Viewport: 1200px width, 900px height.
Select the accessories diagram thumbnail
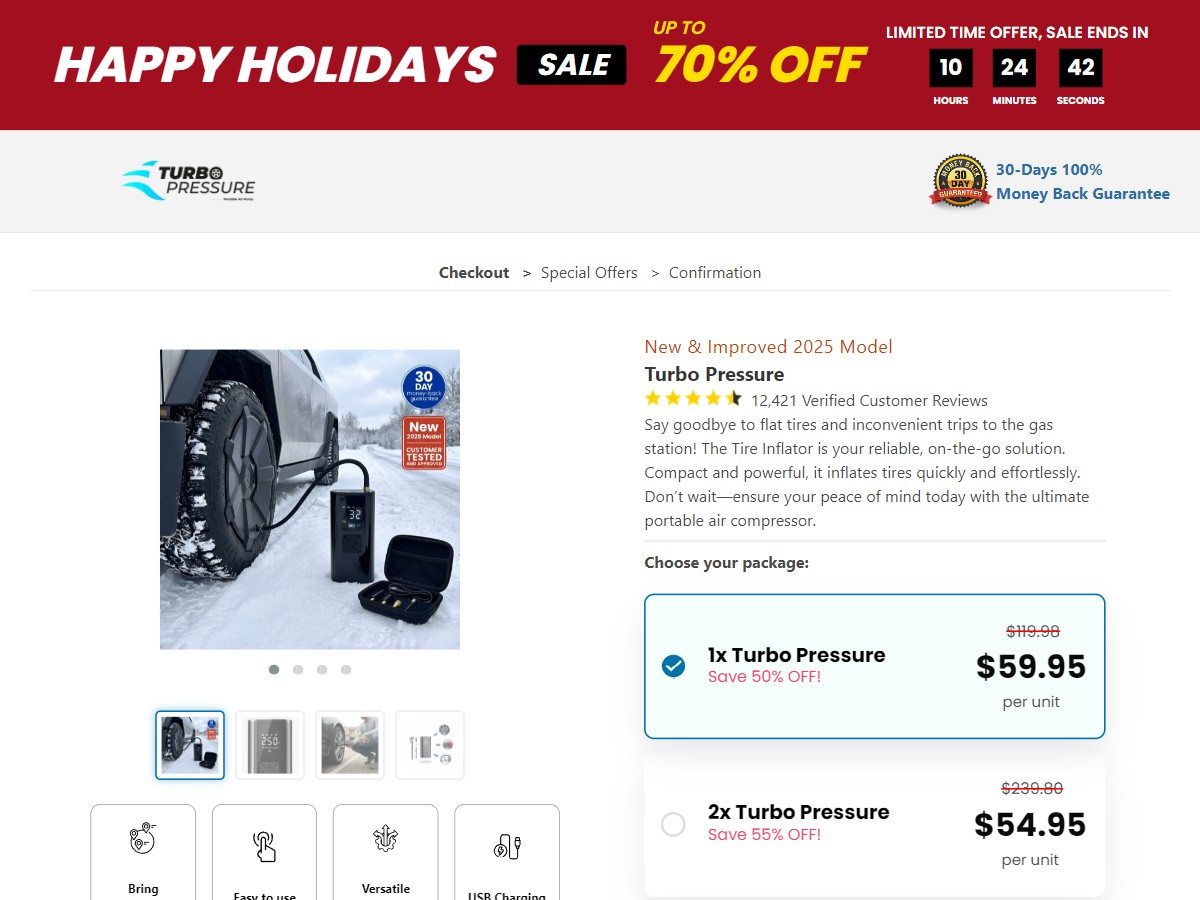tap(429, 744)
